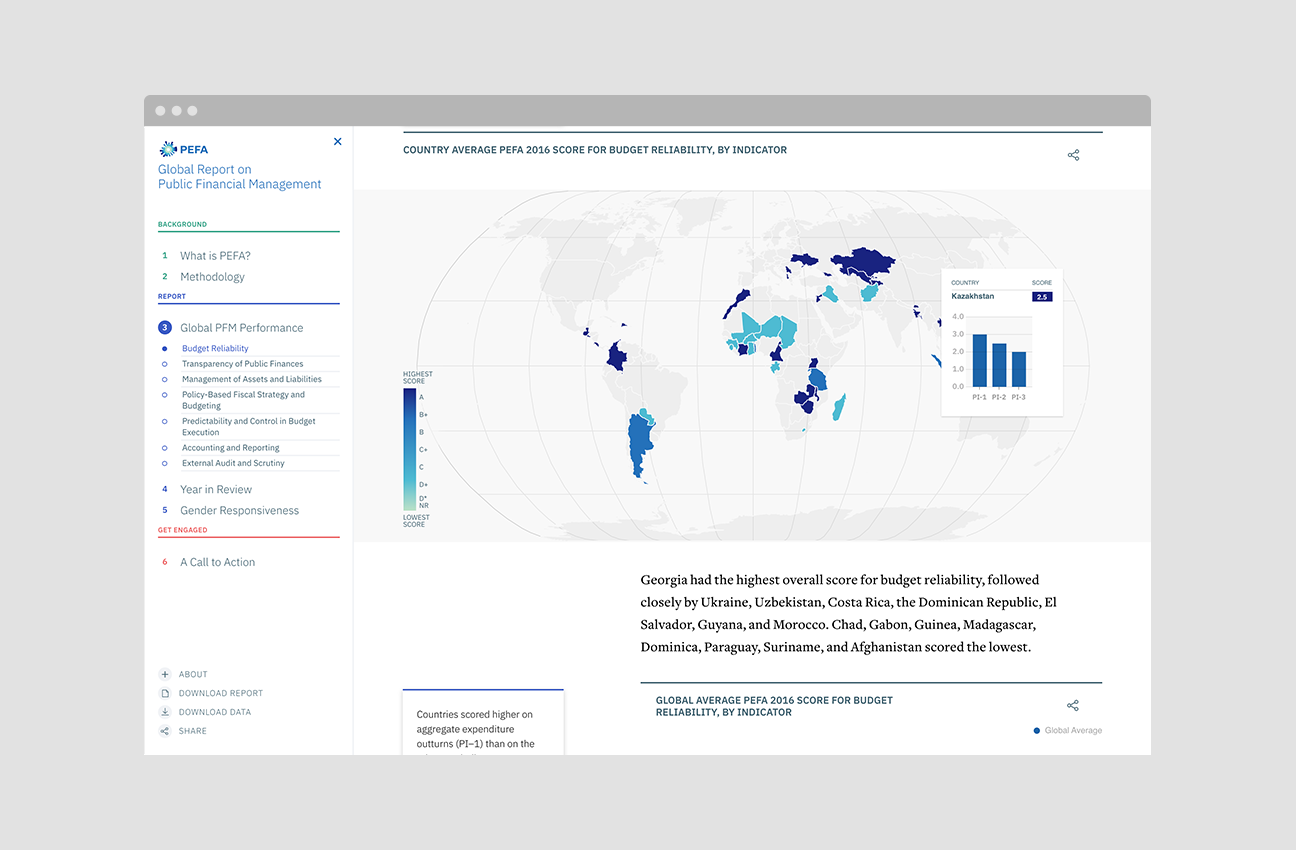Open the About link

193,674
